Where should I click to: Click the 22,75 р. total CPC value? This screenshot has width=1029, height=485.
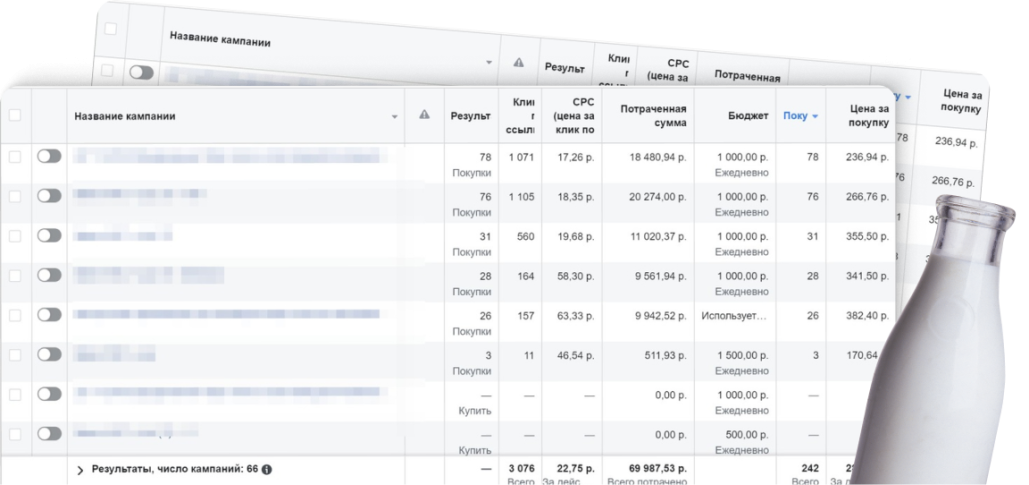pyautogui.click(x=574, y=469)
